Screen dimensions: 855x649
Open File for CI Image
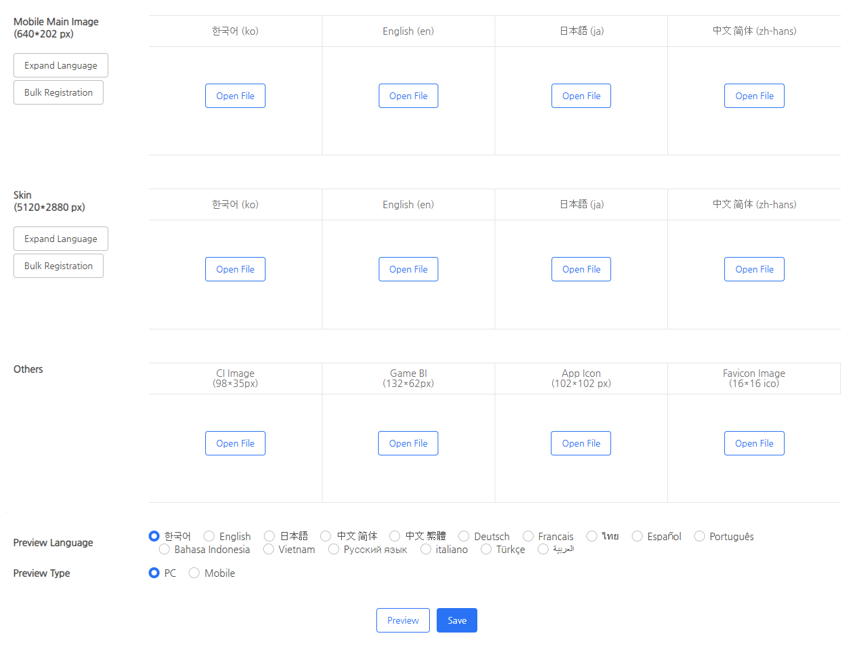[x=235, y=443]
